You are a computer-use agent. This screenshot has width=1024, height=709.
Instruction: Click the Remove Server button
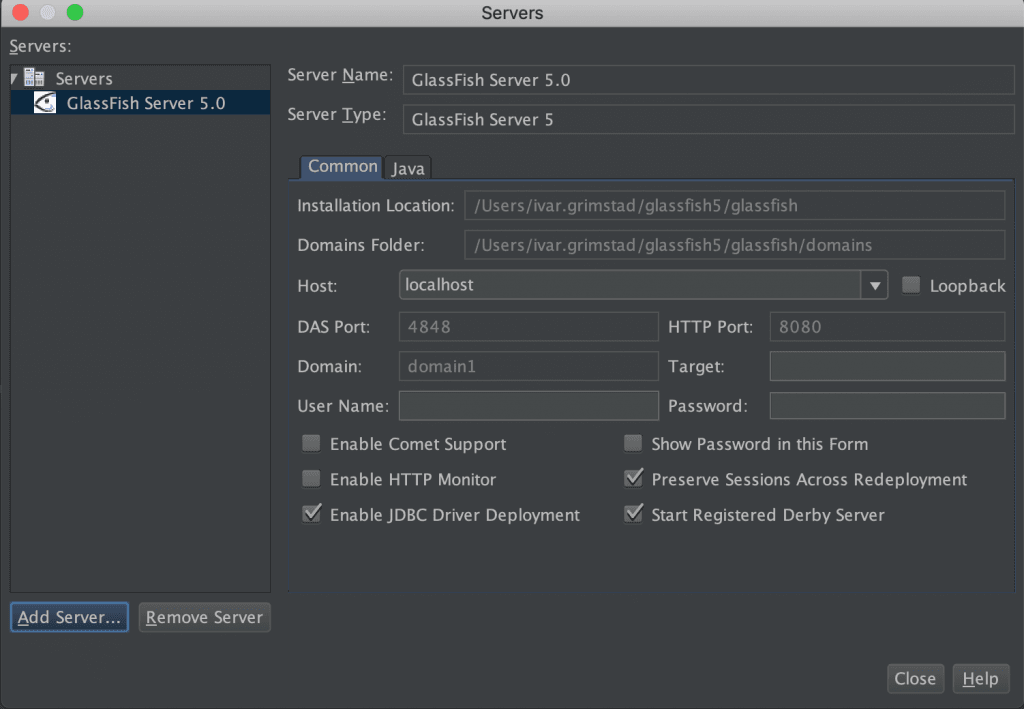point(204,617)
